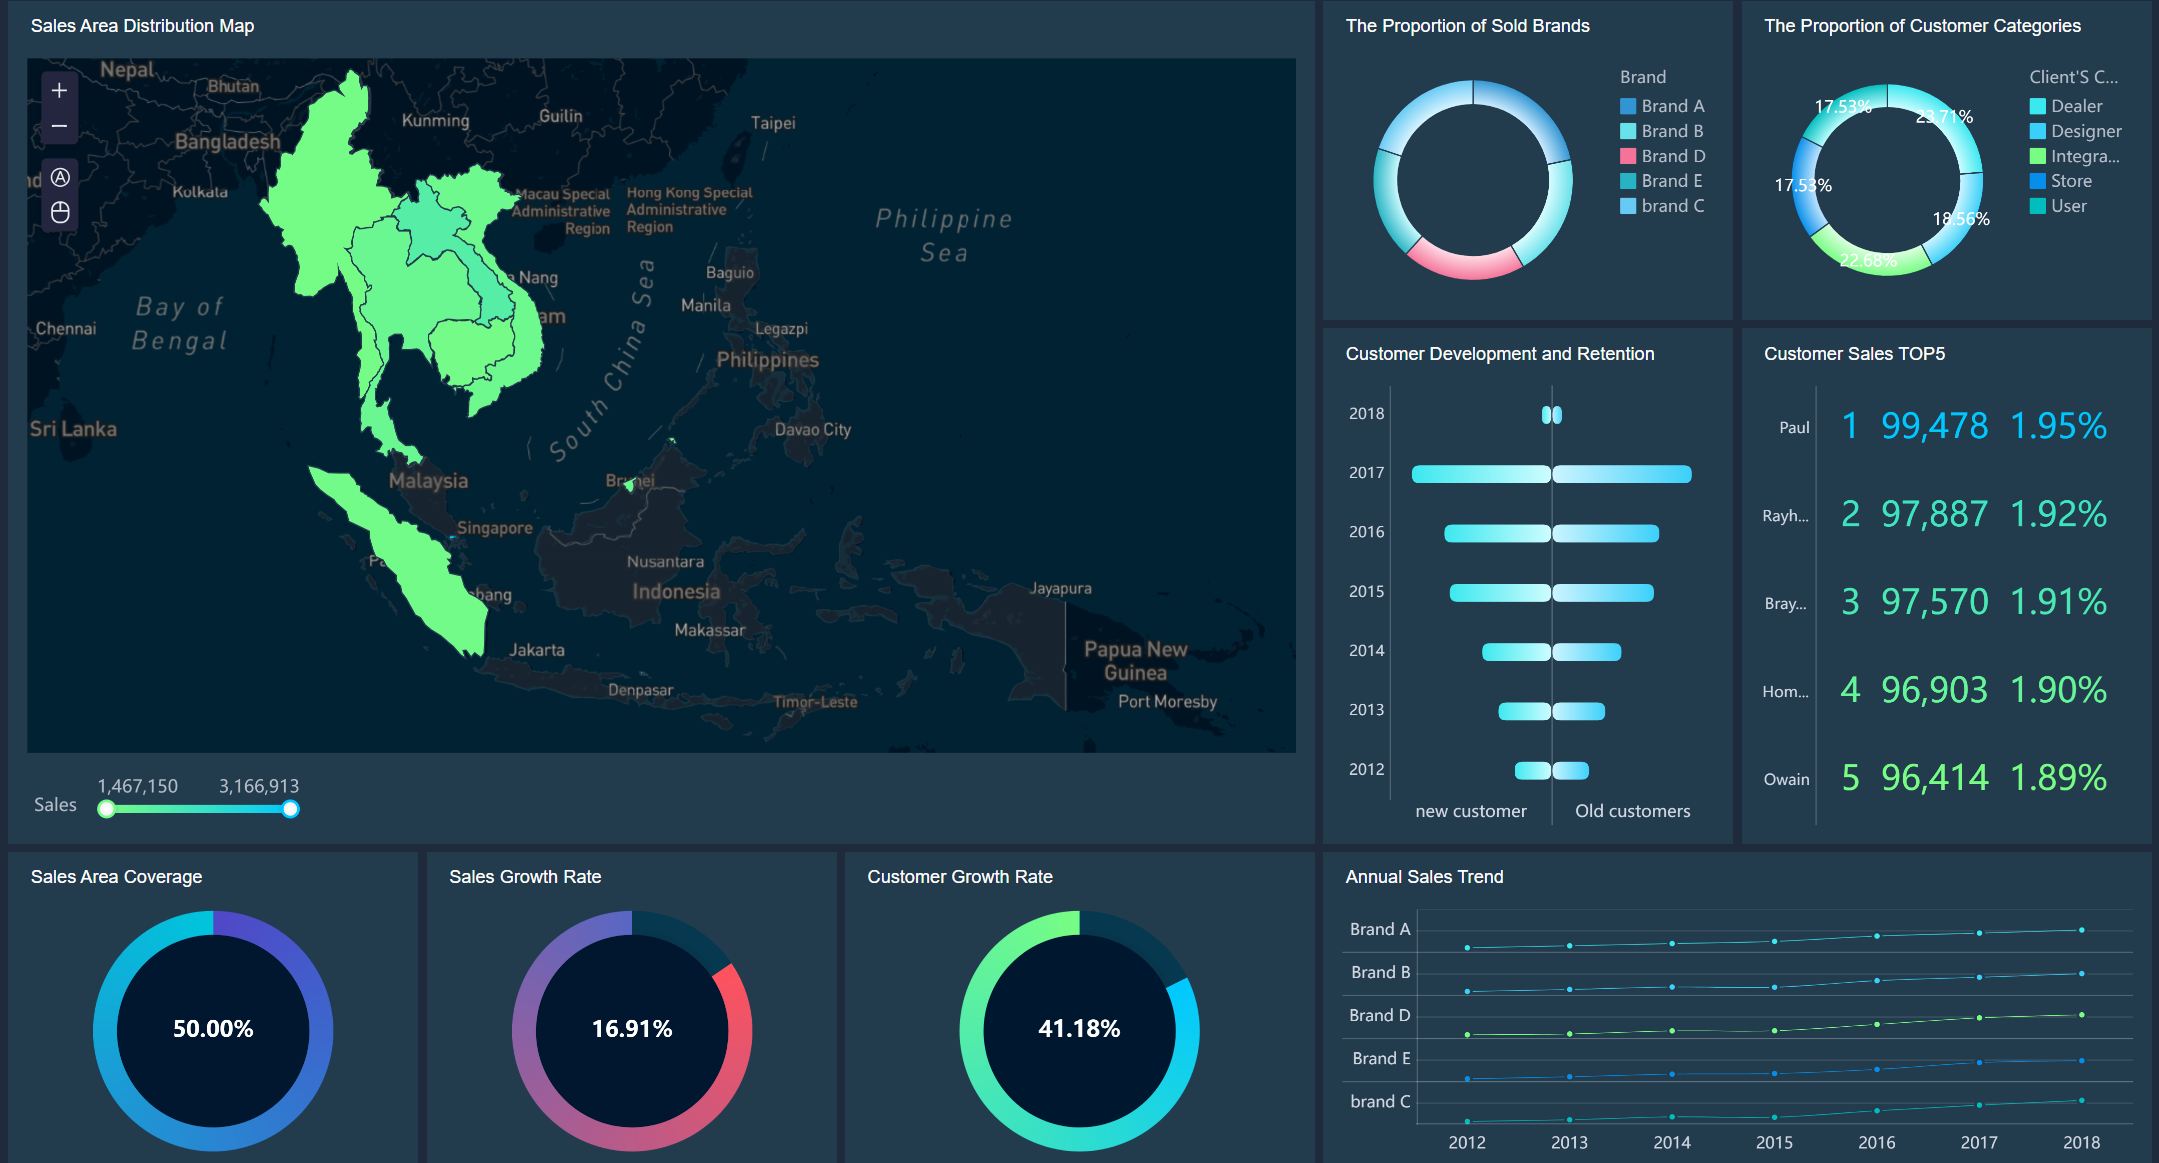Click the circled A auto-fit map icon

(x=60, y=177)
